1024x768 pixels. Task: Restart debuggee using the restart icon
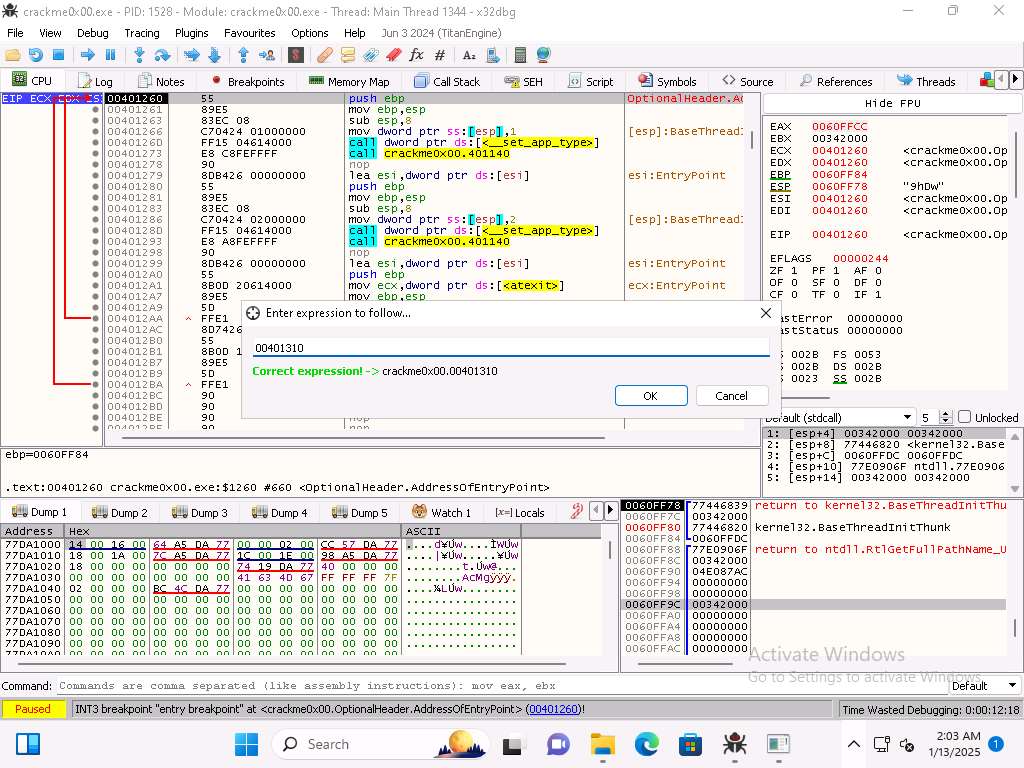click(36, 55)
